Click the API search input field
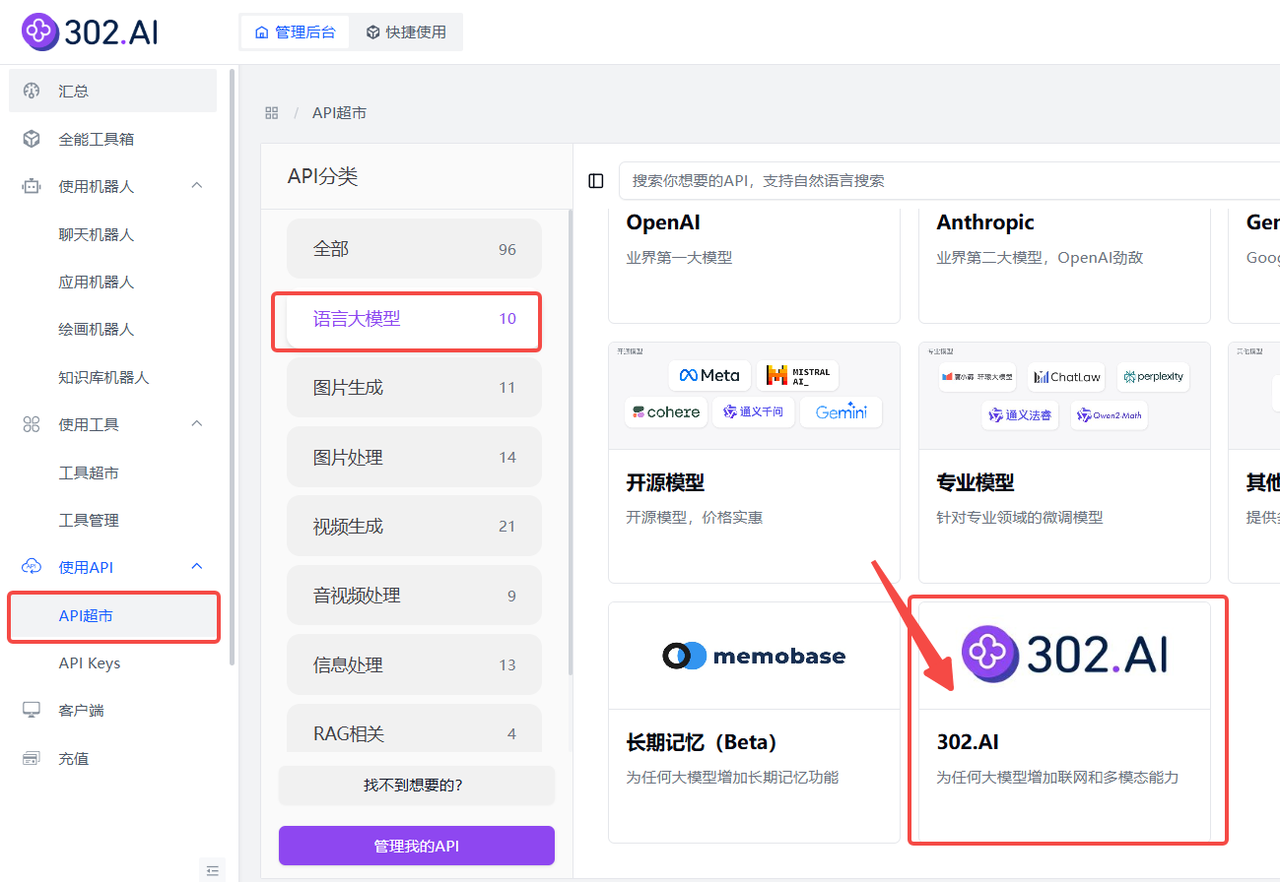The height and width of the screenshot is (882, 1280). click(950, 181)
